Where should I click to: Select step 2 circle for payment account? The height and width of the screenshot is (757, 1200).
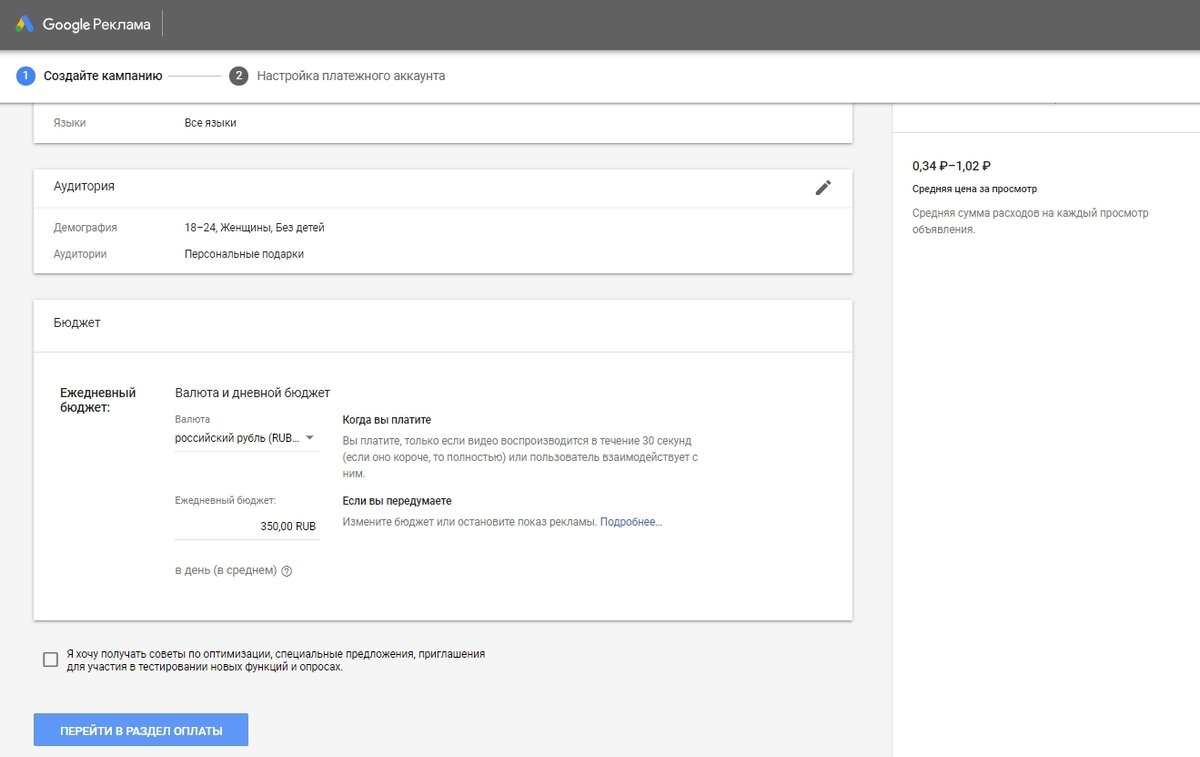[238, 76]
